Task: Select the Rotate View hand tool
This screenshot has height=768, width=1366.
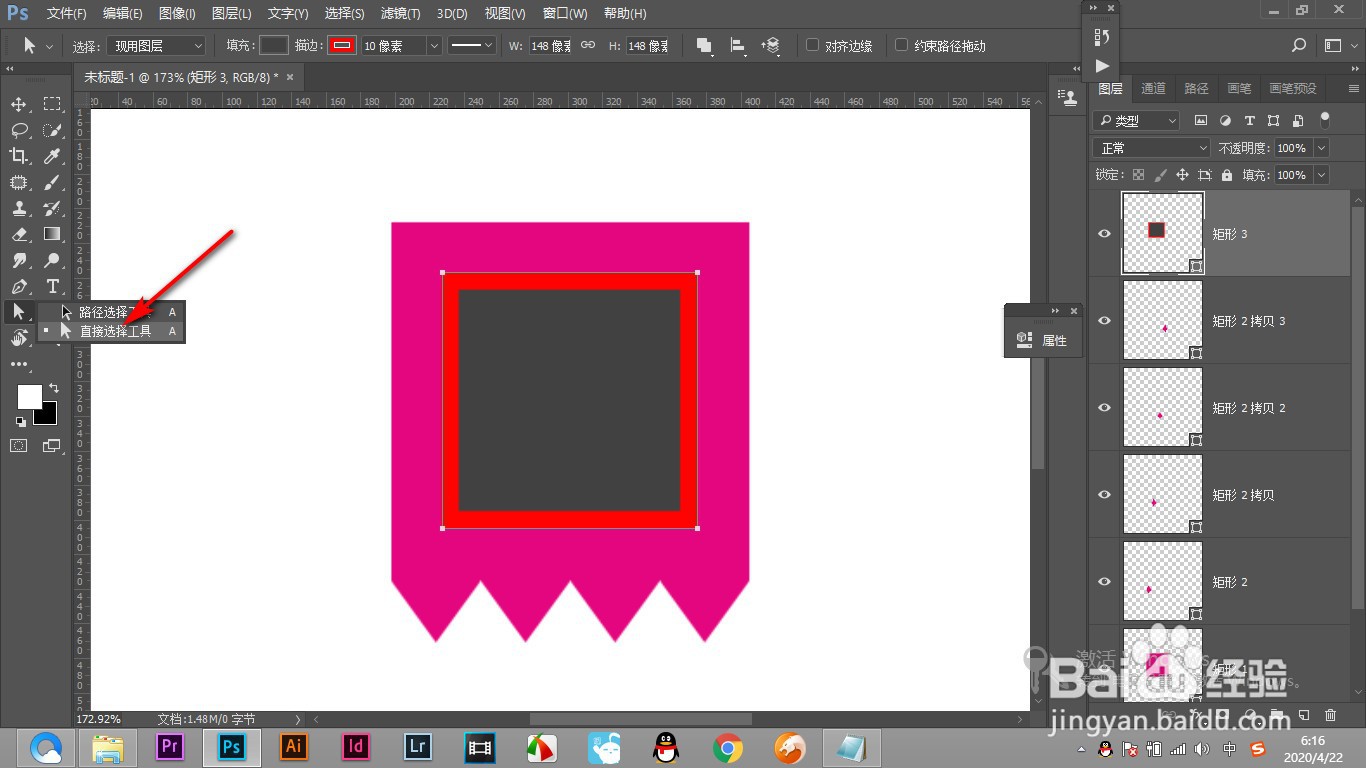Action: [x=19, y=338]
